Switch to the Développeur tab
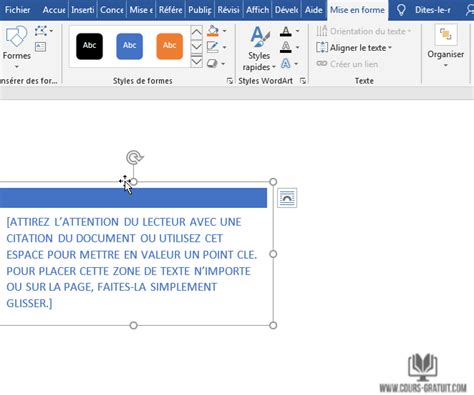The width and height of the screenshot is (474, 395). [x=286, y=10]
